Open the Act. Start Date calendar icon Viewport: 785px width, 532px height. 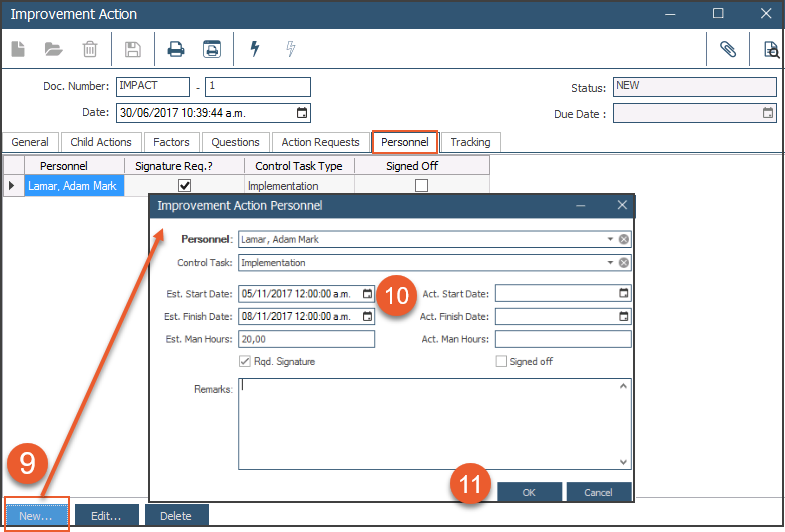tap(624, 293)
